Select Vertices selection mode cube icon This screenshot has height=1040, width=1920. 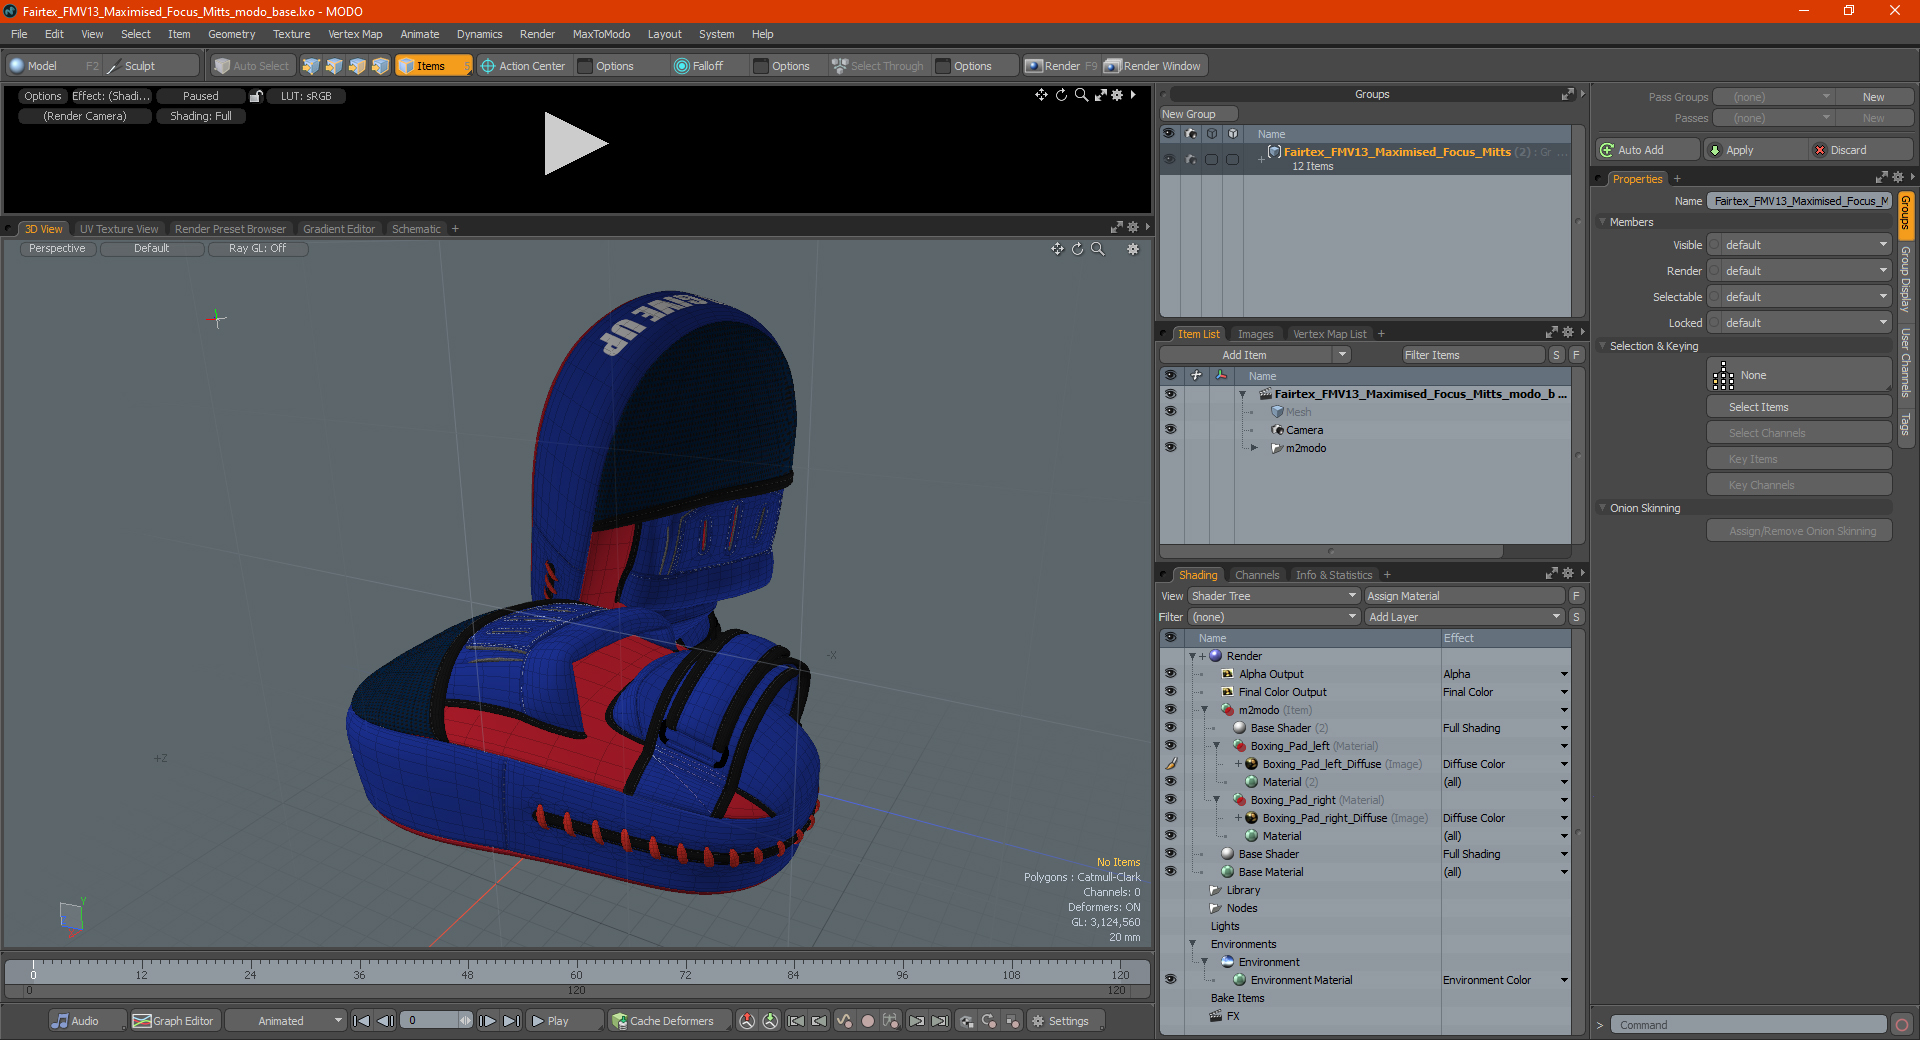pos(311,66)
